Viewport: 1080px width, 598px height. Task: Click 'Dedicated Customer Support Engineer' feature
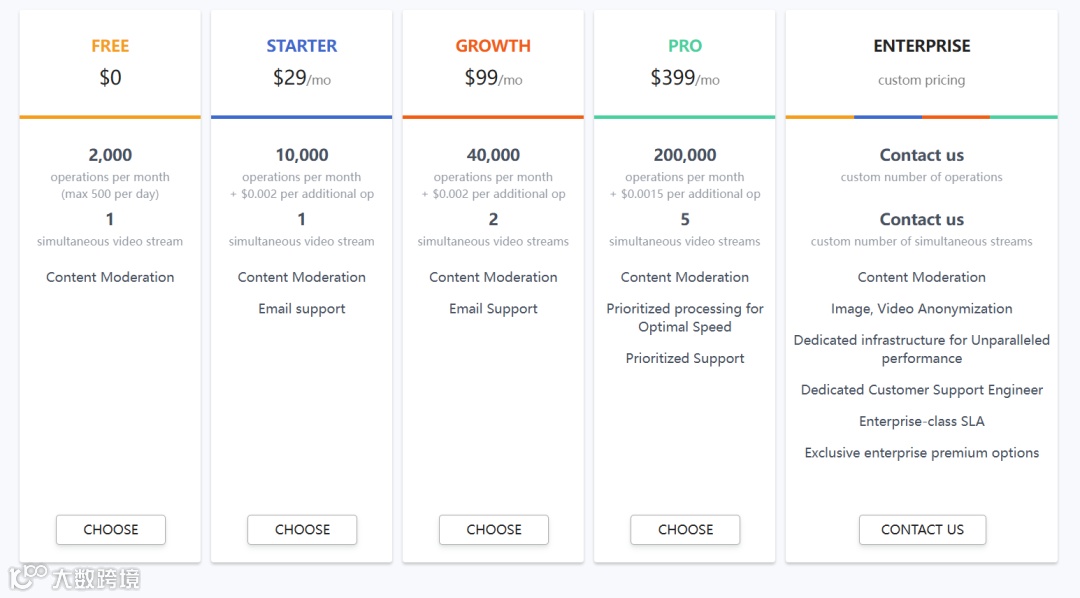coord(922,390)
